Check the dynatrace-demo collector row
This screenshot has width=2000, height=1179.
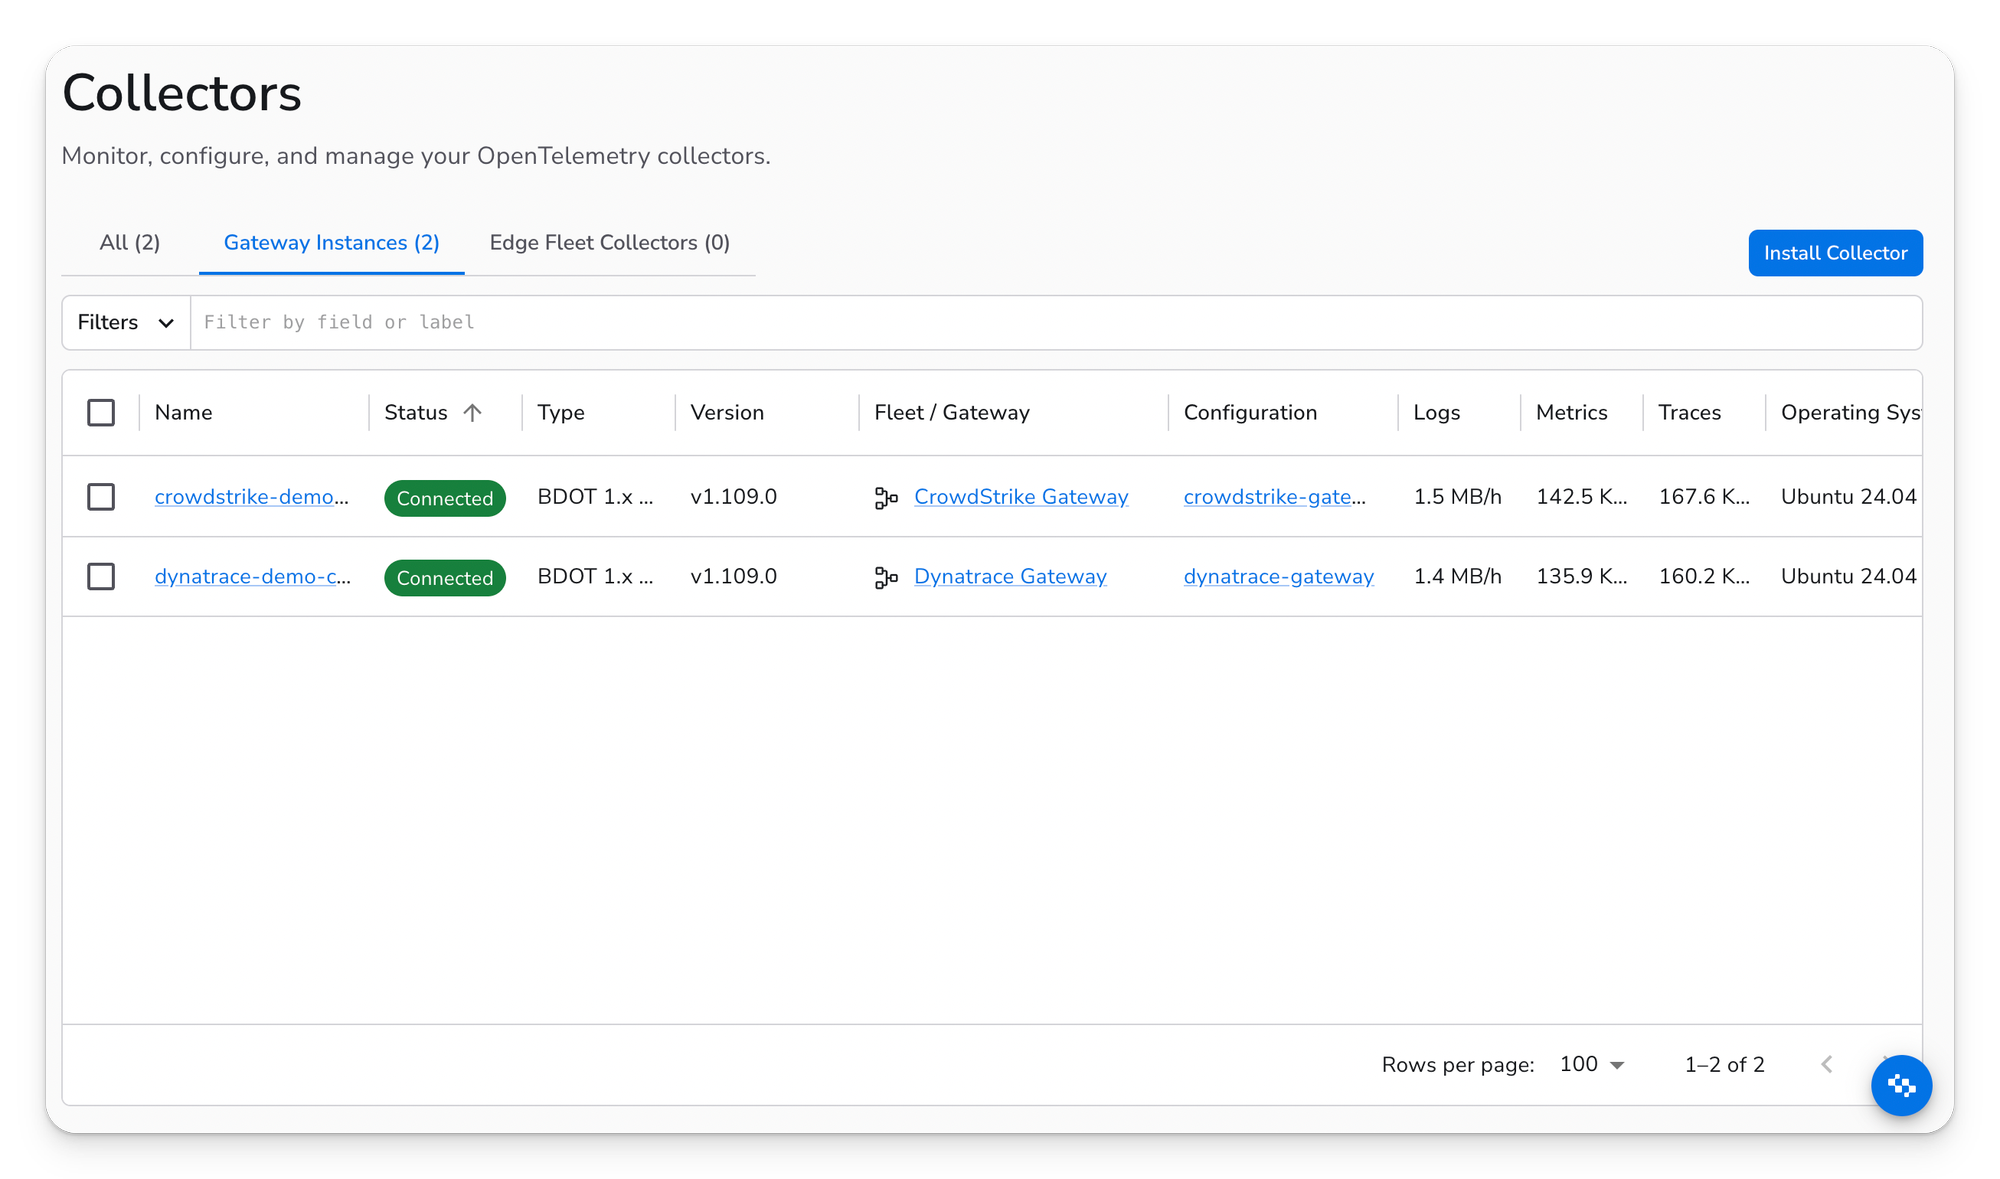point(101,577)
